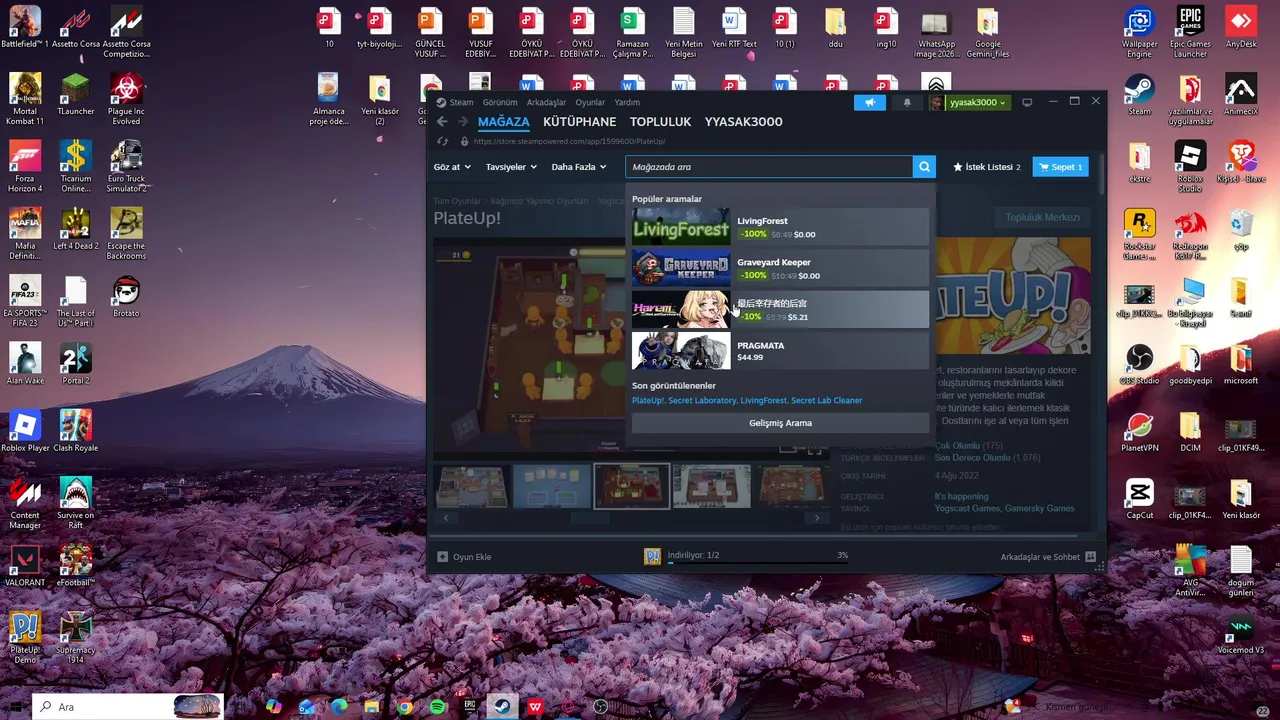Expand the Tavsiyeler dropdown

click(x=511, y=167)
